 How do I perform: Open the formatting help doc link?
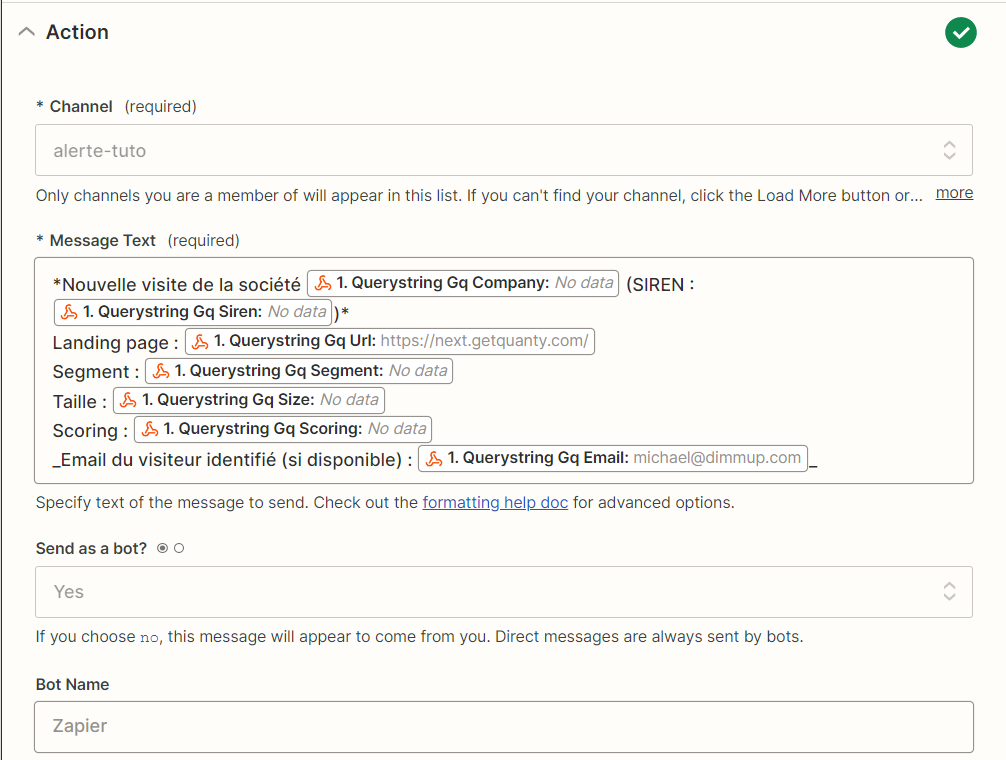(x=495, y=502)
